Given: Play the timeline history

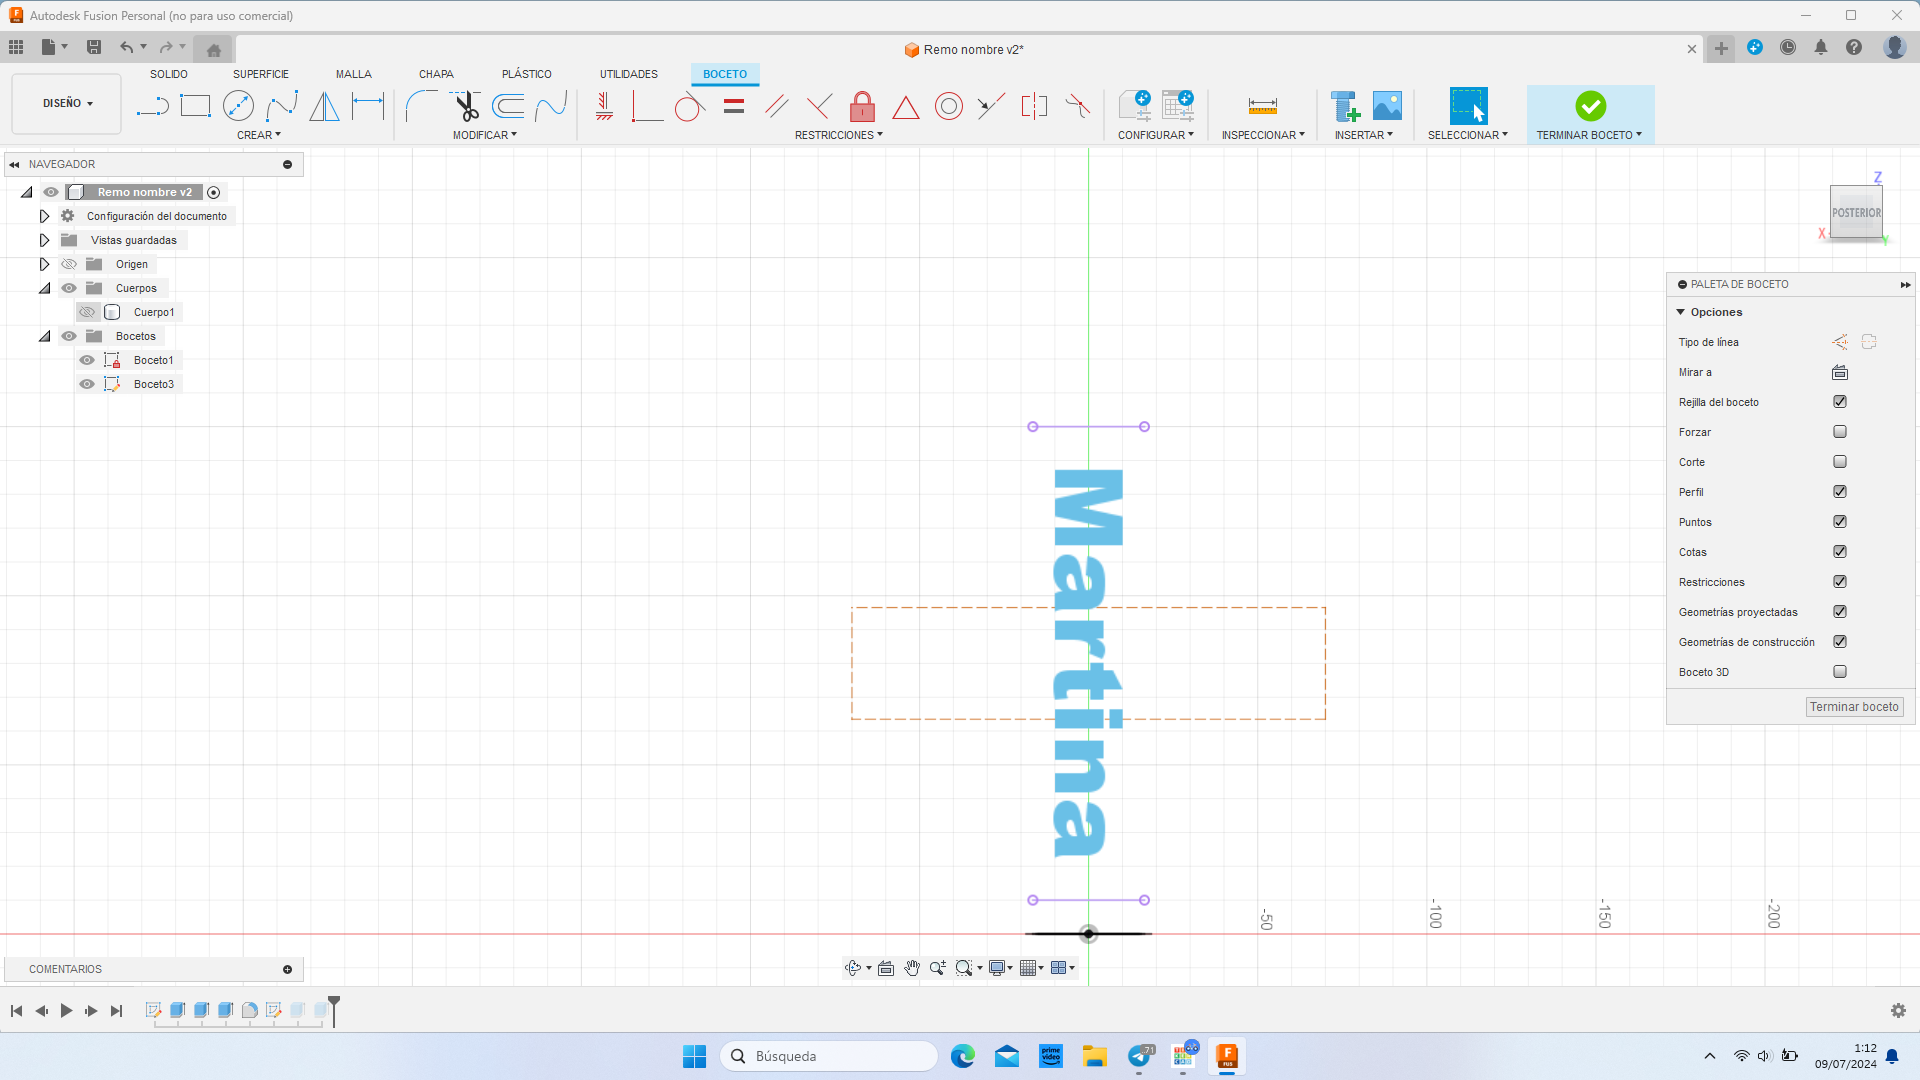Looking at the screenshot, I should (x=66, y=1011).
